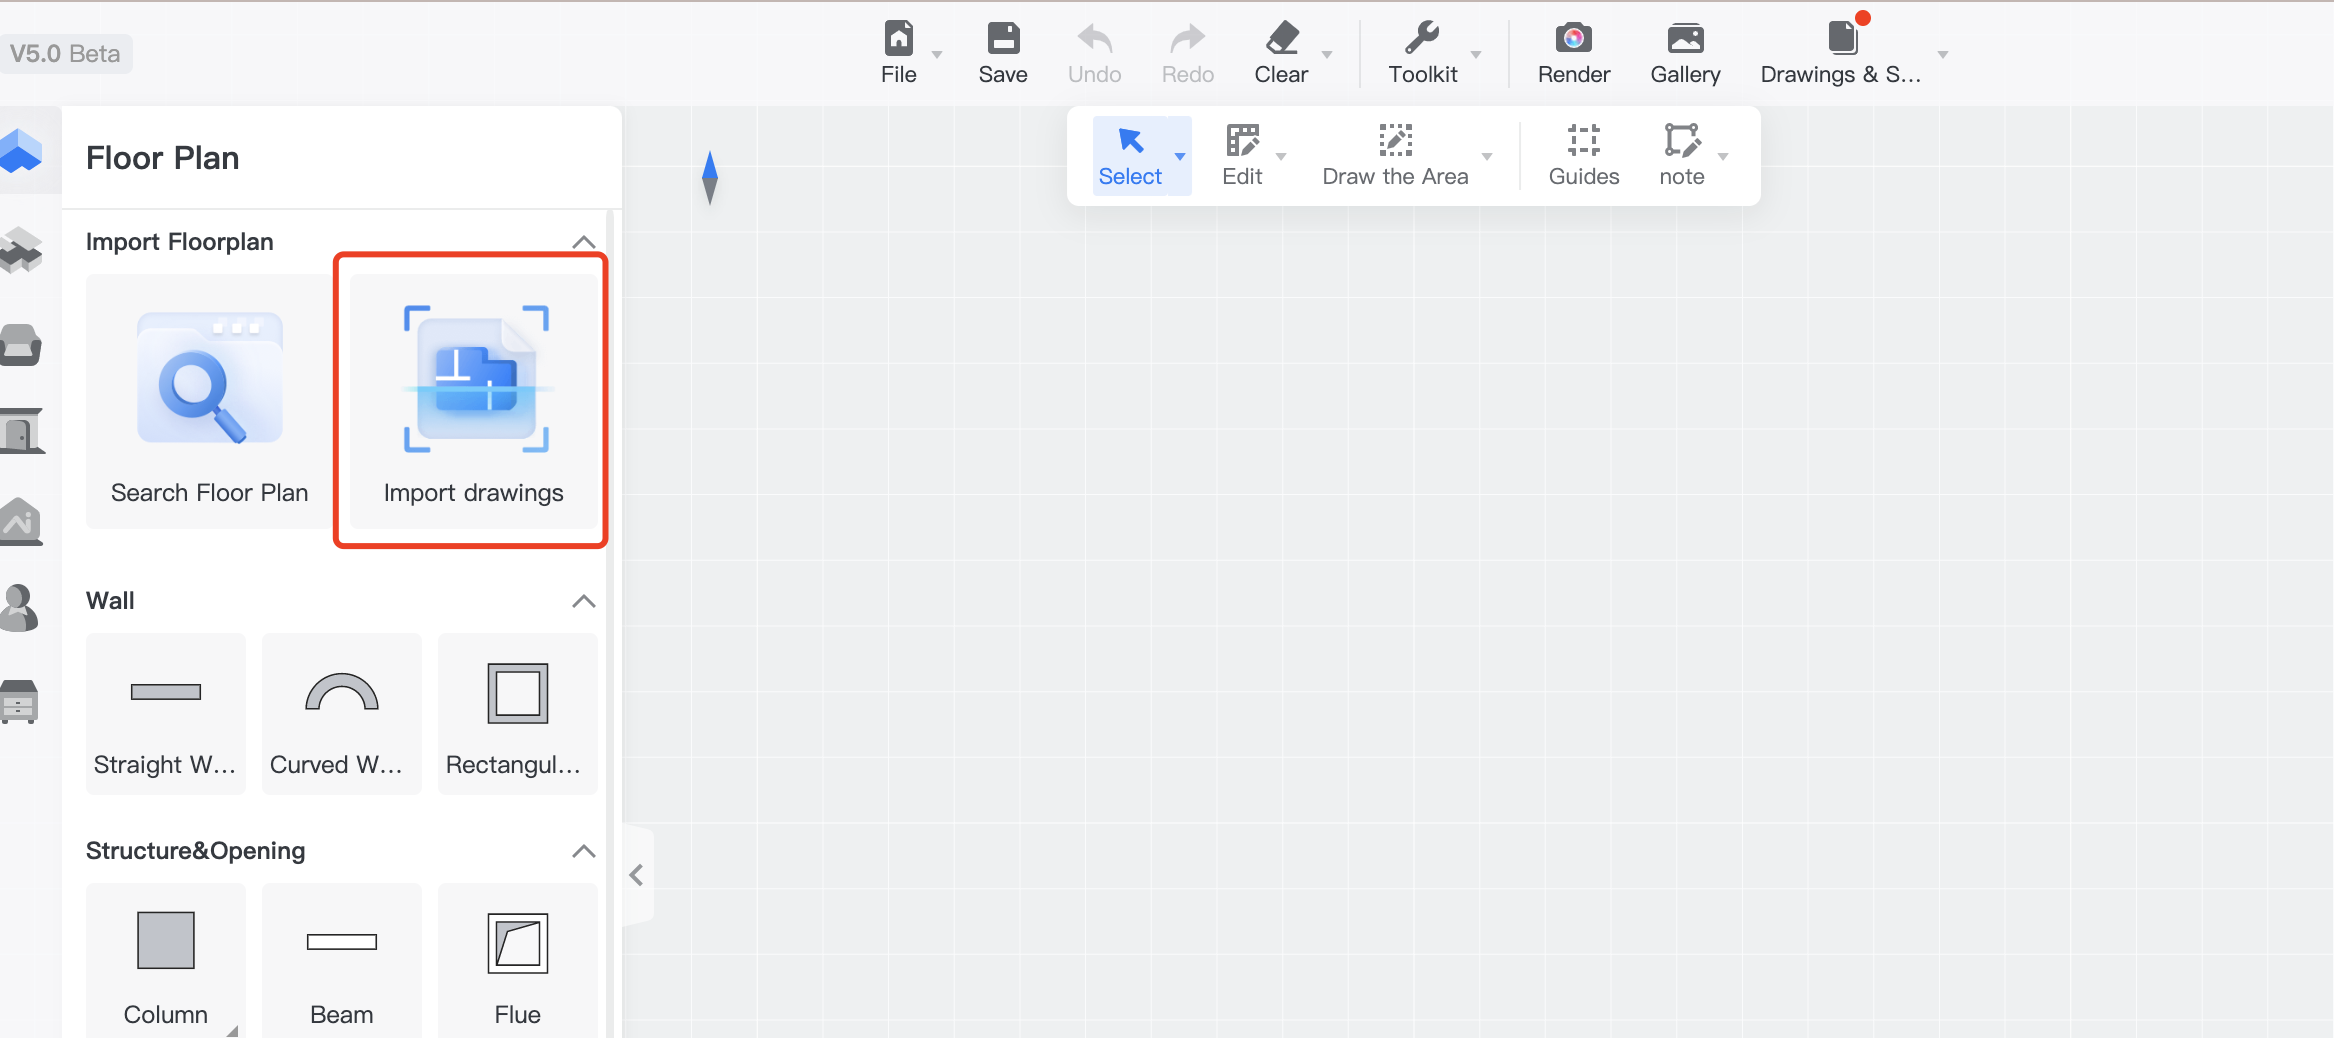The height and width of the screenshot is (1038, 2334).
Task: Click Import drawings card
Action: [473, 402]
